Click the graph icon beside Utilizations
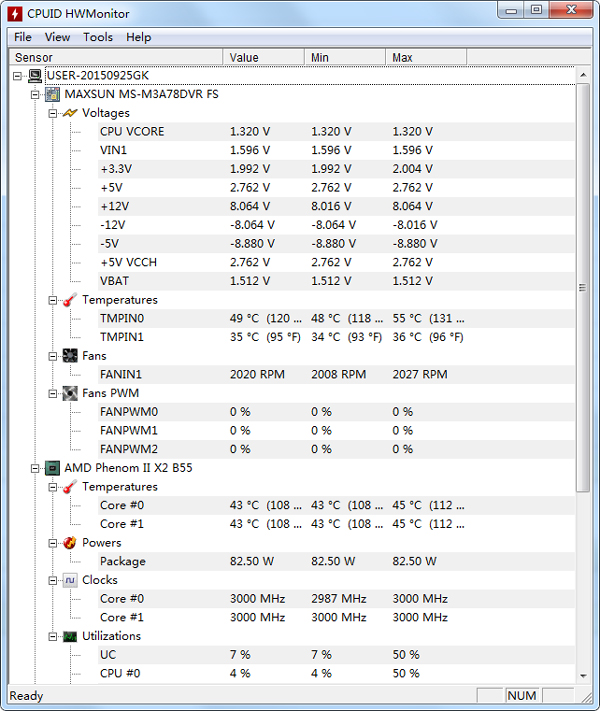Viewport: 600px width, 711px height. [70, 636]
